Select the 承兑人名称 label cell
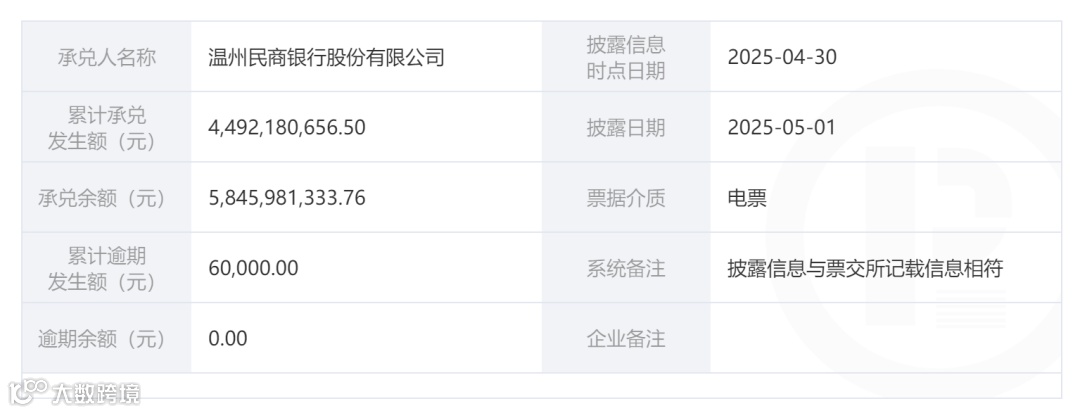 106,57
